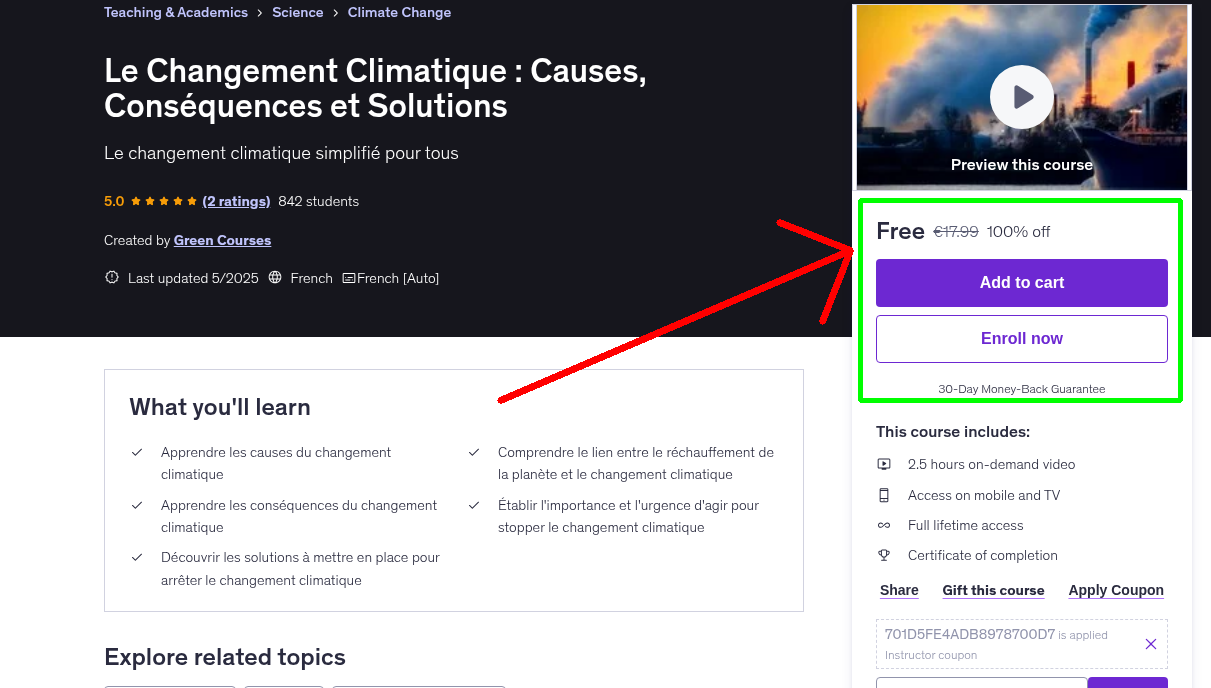Image resolution: width=1211 pixels, height=688 pixels.
Task: Click the closed-captions icon before French [Auto]
Action: tap(348, 278)
